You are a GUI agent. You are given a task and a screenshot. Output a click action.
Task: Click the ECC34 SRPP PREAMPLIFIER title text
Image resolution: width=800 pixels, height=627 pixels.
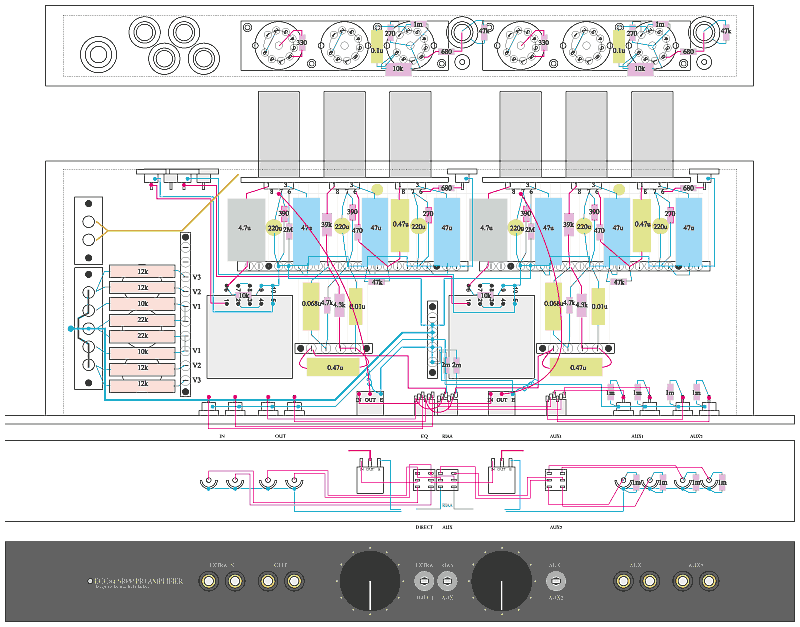141,580
